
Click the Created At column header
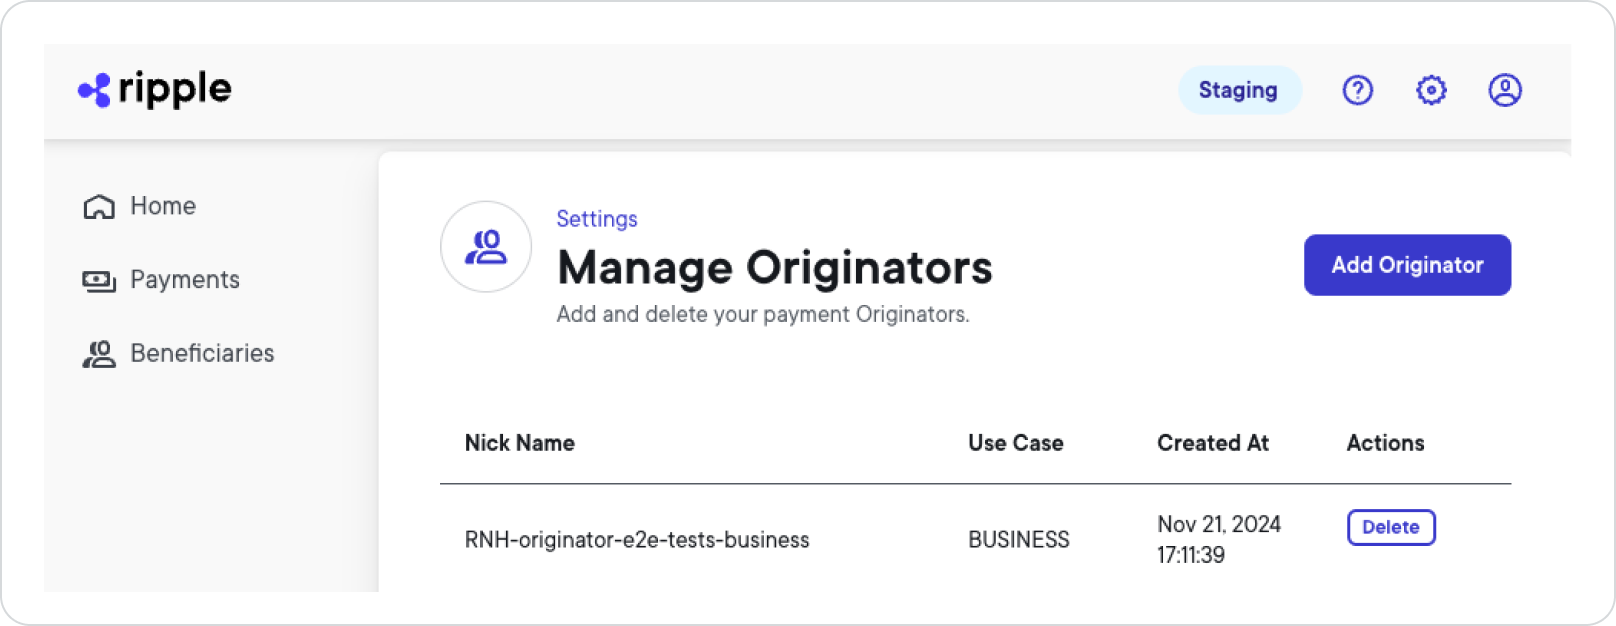[x=1212, y=443]
